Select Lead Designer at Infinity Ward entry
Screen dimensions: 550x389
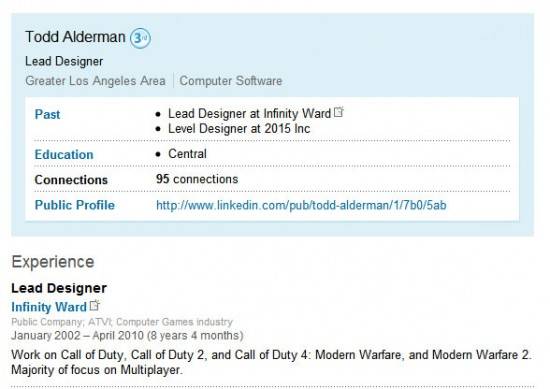[x=249, y=114]
